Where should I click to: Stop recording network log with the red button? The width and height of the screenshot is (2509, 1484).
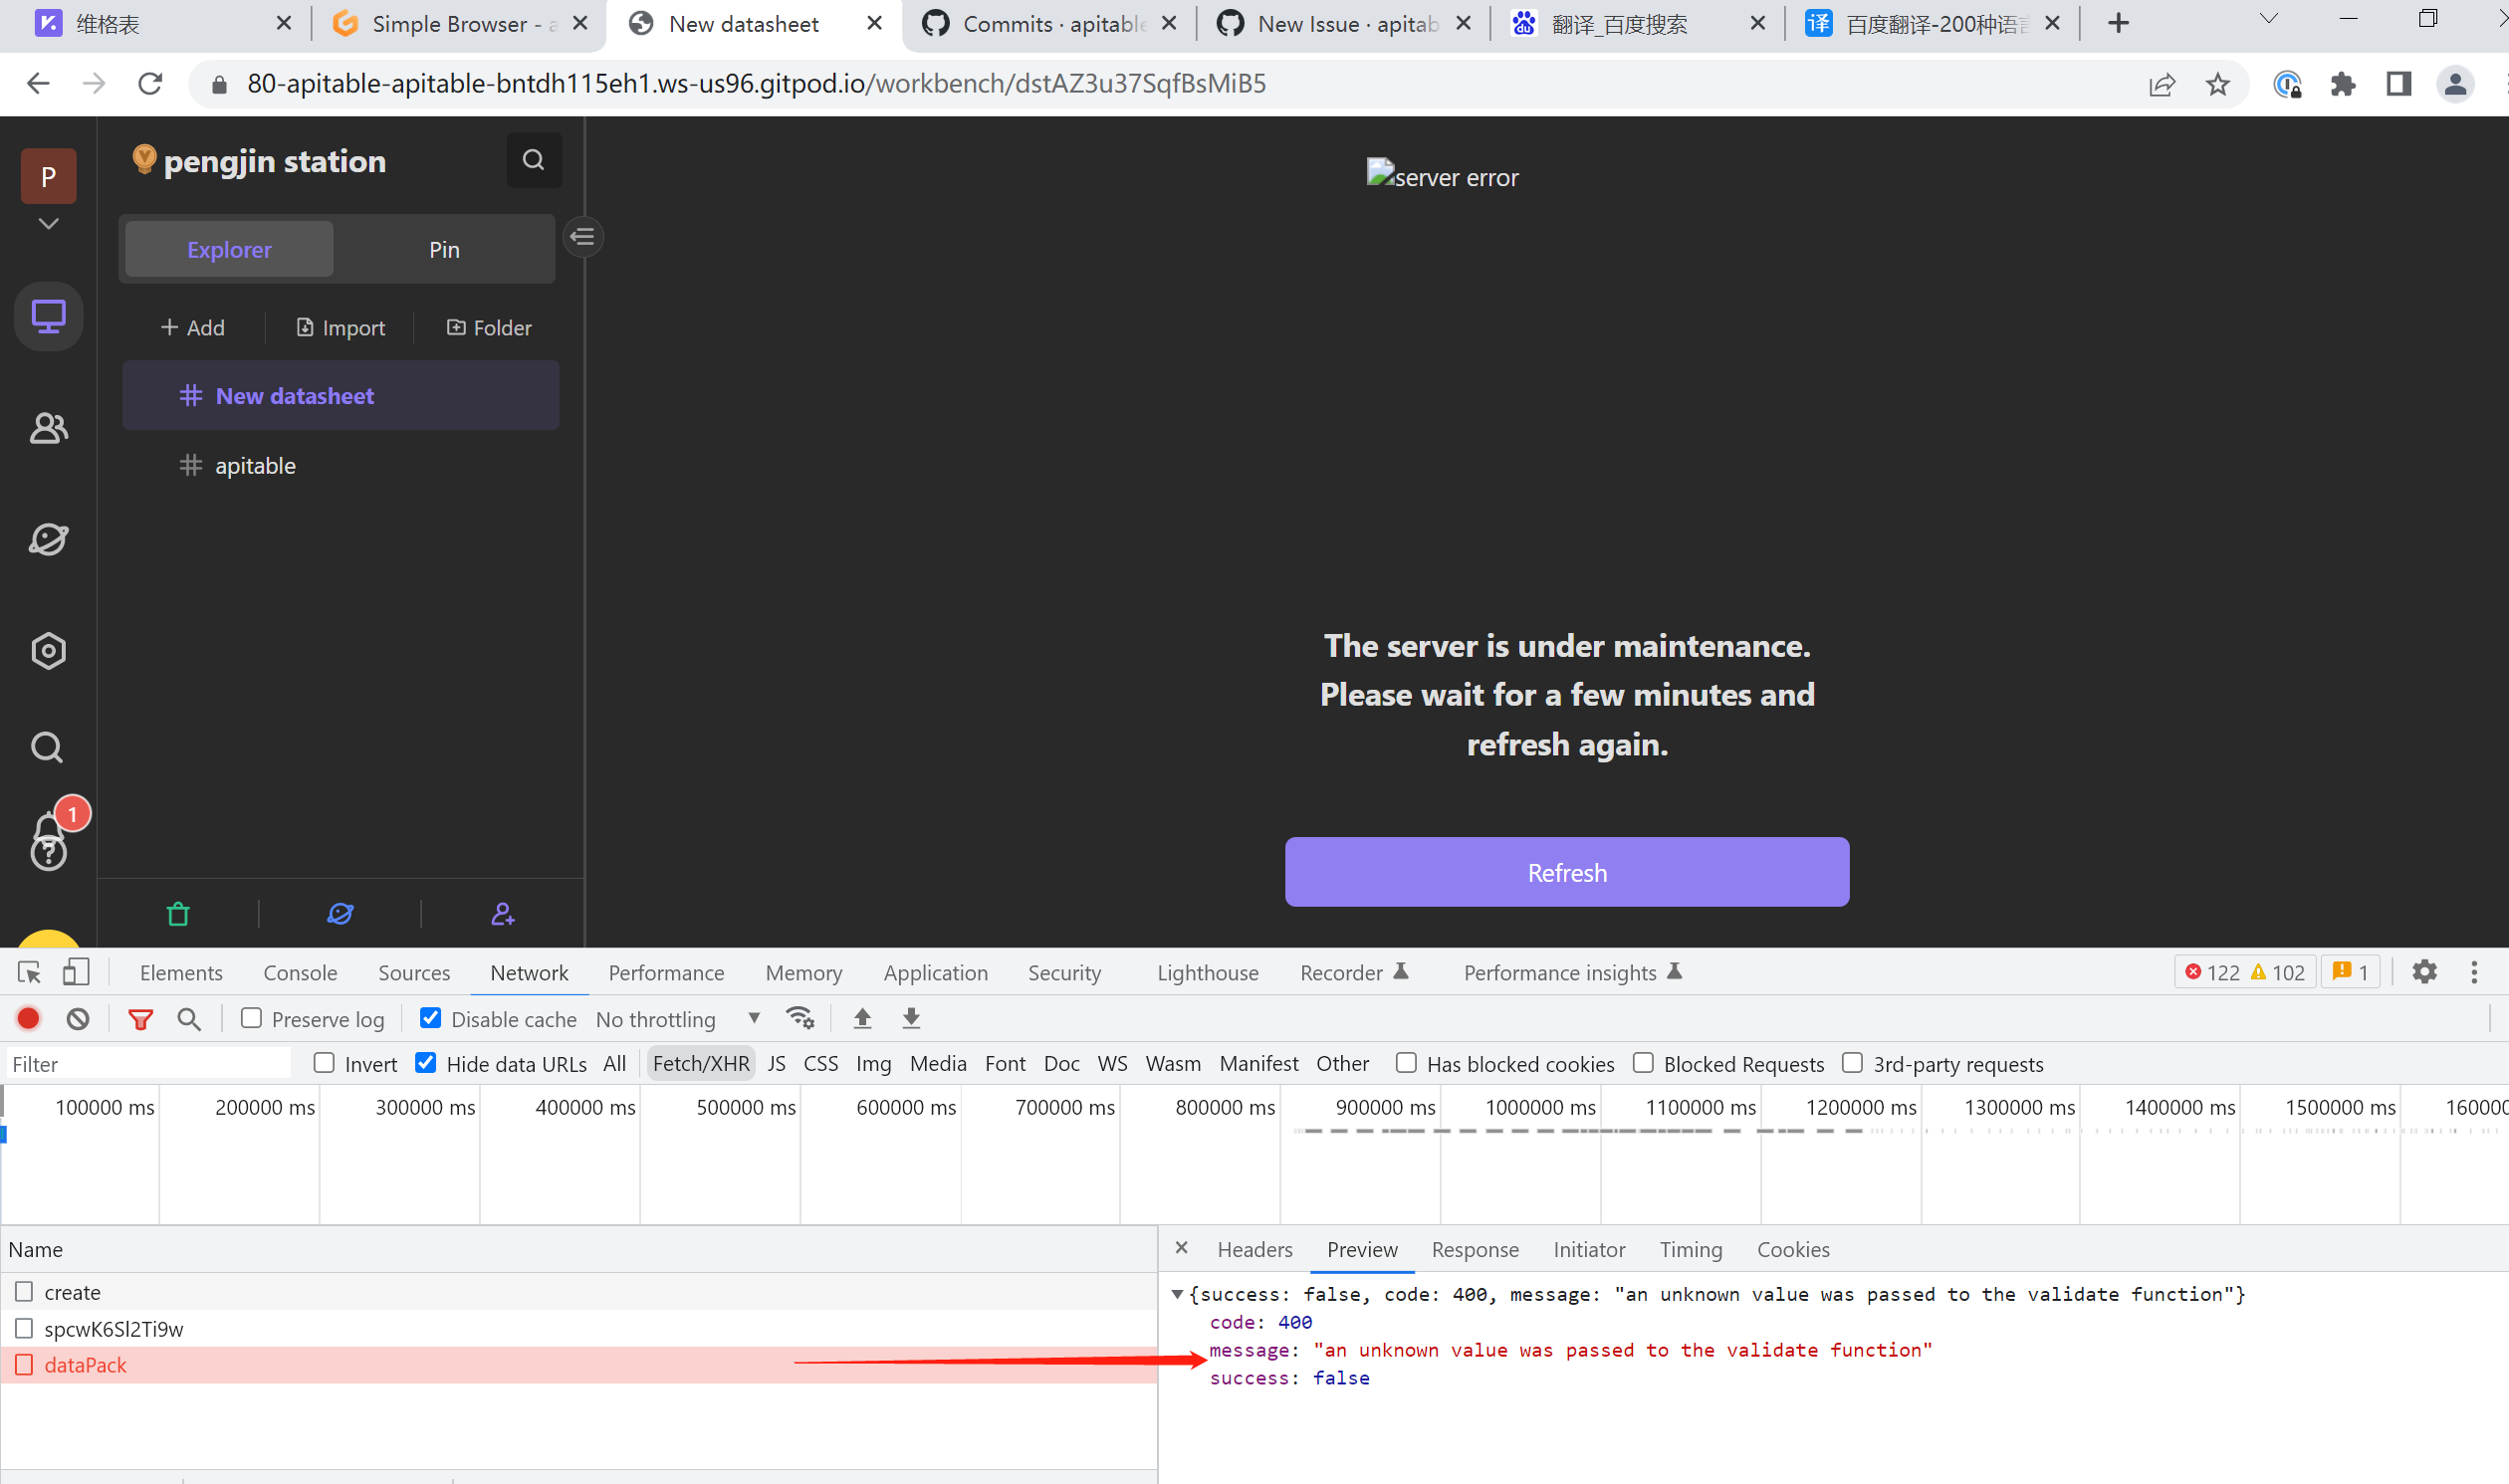pyautogui.click(x=27, y=1019)
